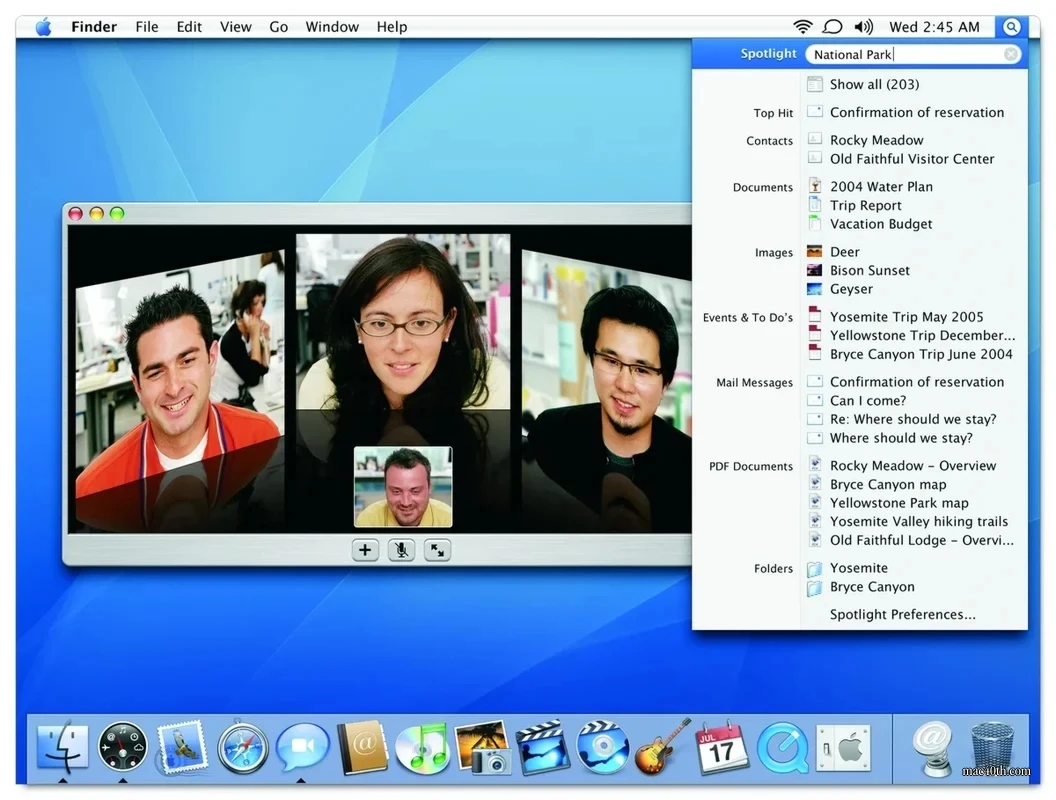Launch QuickTime Player from the Dock

[x=783, y=748]
